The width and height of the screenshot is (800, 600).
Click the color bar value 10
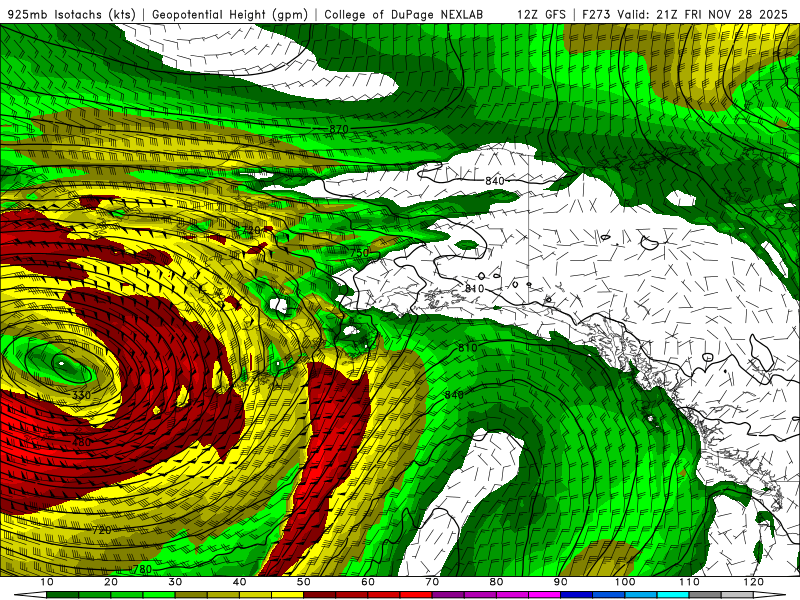coord(46,582)
